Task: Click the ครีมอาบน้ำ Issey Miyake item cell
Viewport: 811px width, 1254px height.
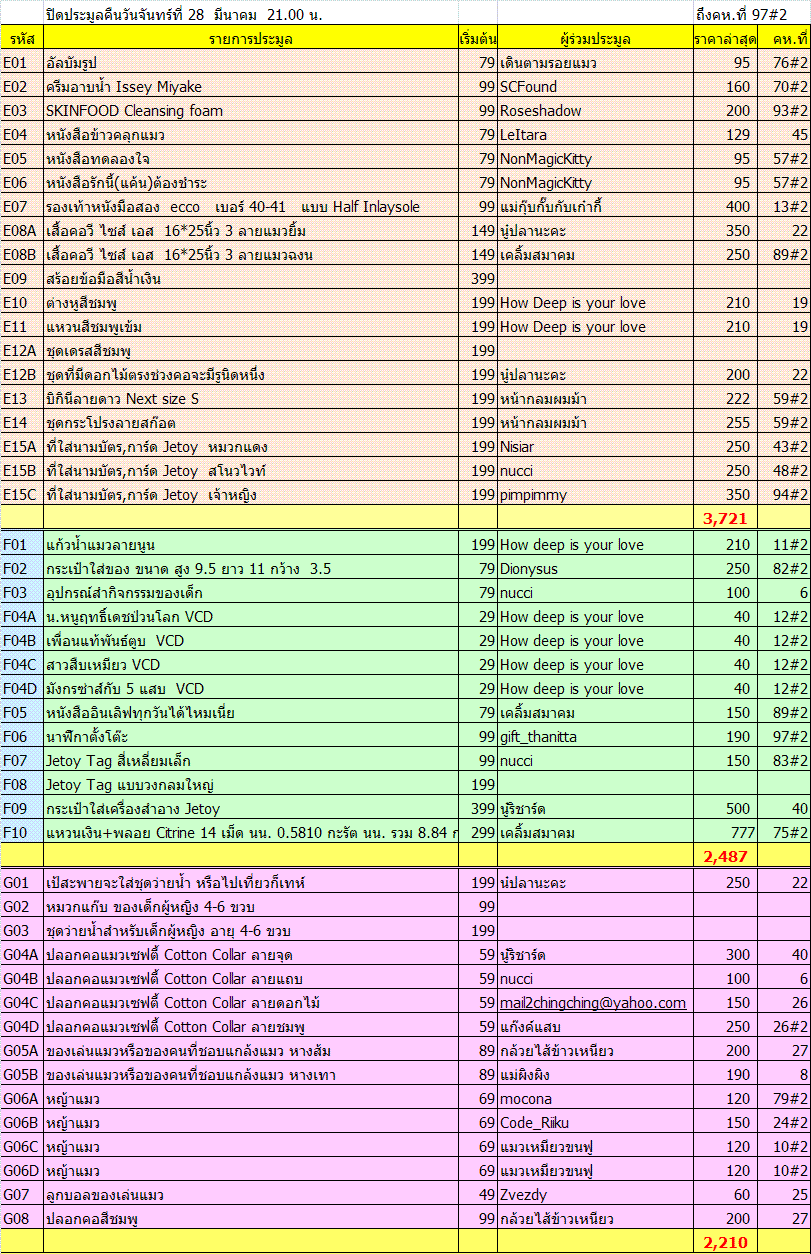Action: point(251,87)
